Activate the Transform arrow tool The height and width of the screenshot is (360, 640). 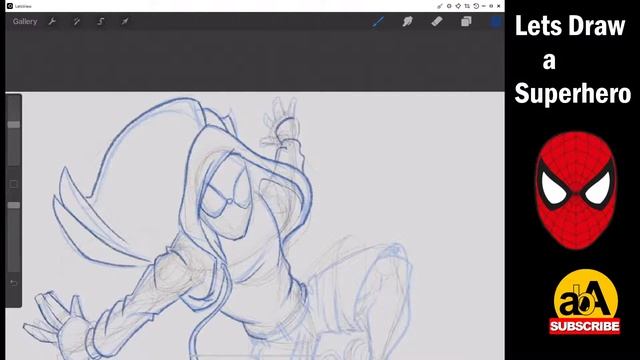pyautogui.click(x=124, y=21)
